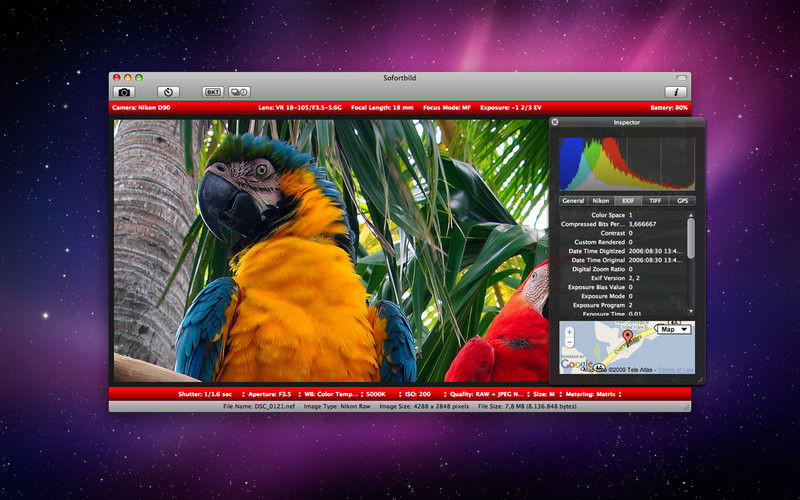Switch to the GPS tab
800x500 pixels.
682,201
